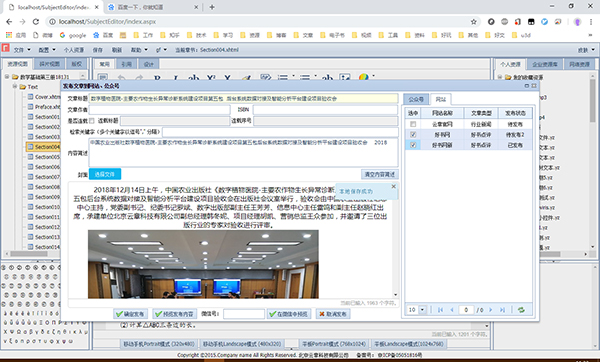Viewport: 600px width, 362px height.
Task: Click the 确定发布 button
Action: [x=130, y=314]
